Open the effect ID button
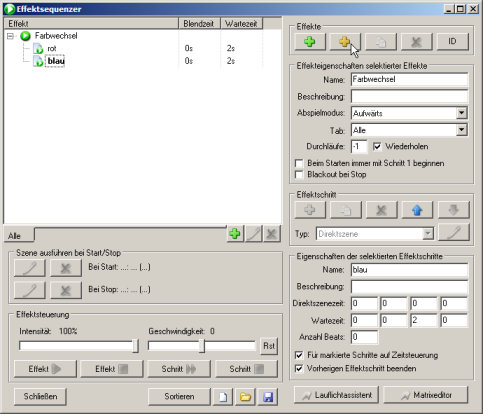This screenshot has width=483, height=414. tap(452, 42)
